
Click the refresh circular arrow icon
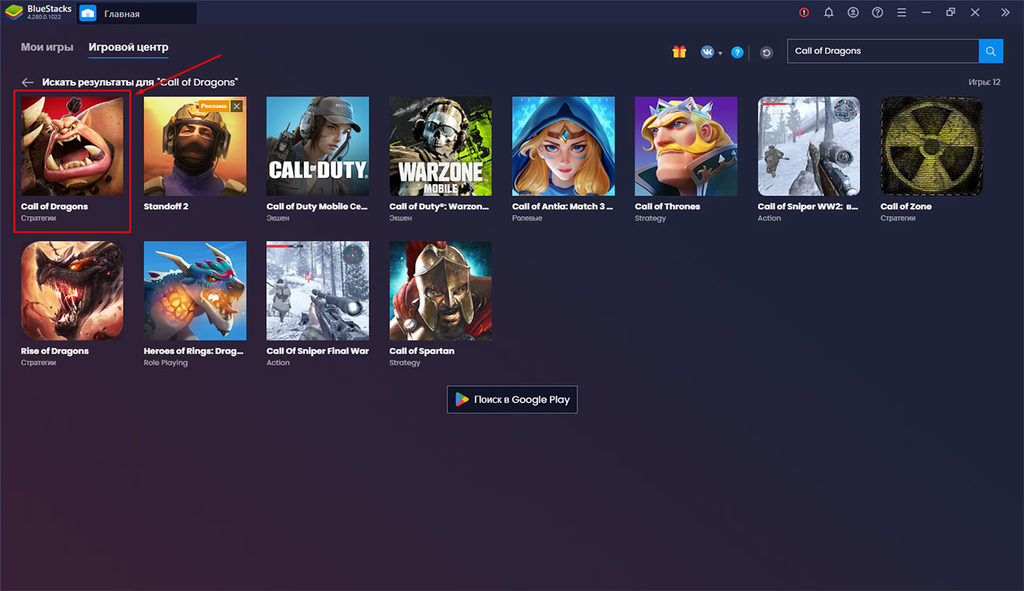click(x=766, y=52)
